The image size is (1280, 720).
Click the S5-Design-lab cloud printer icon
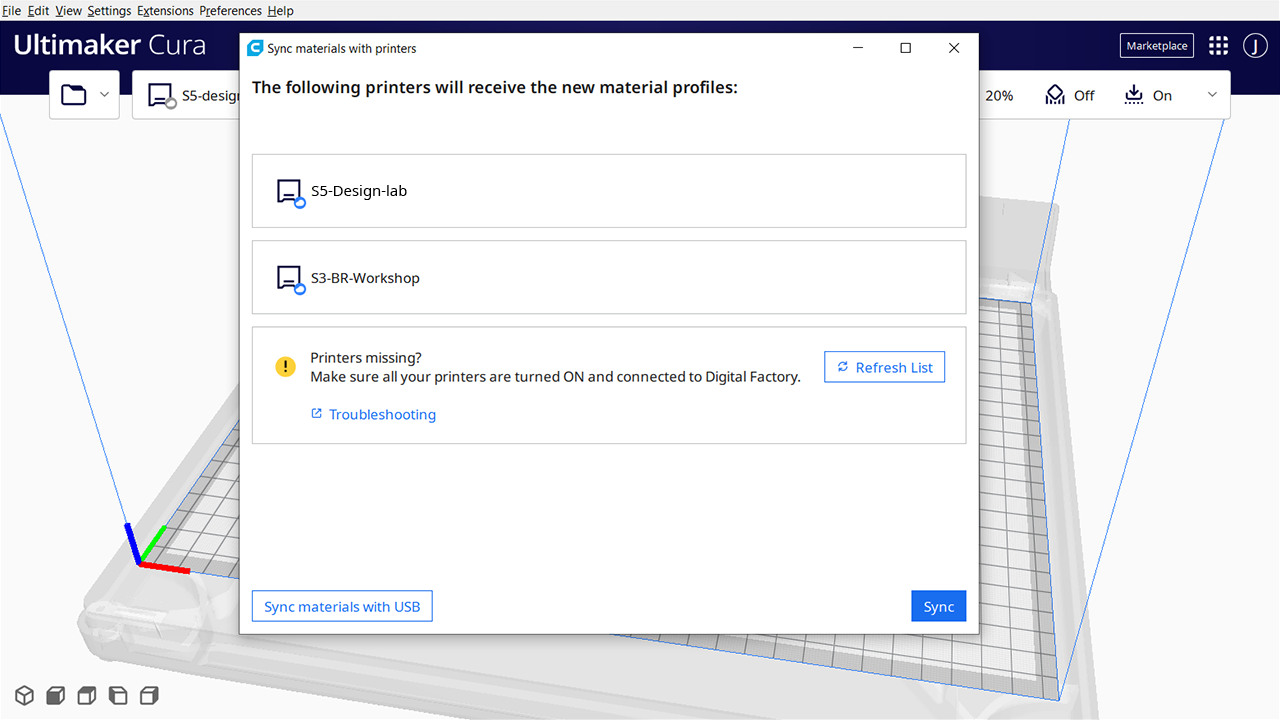point(290,192)
